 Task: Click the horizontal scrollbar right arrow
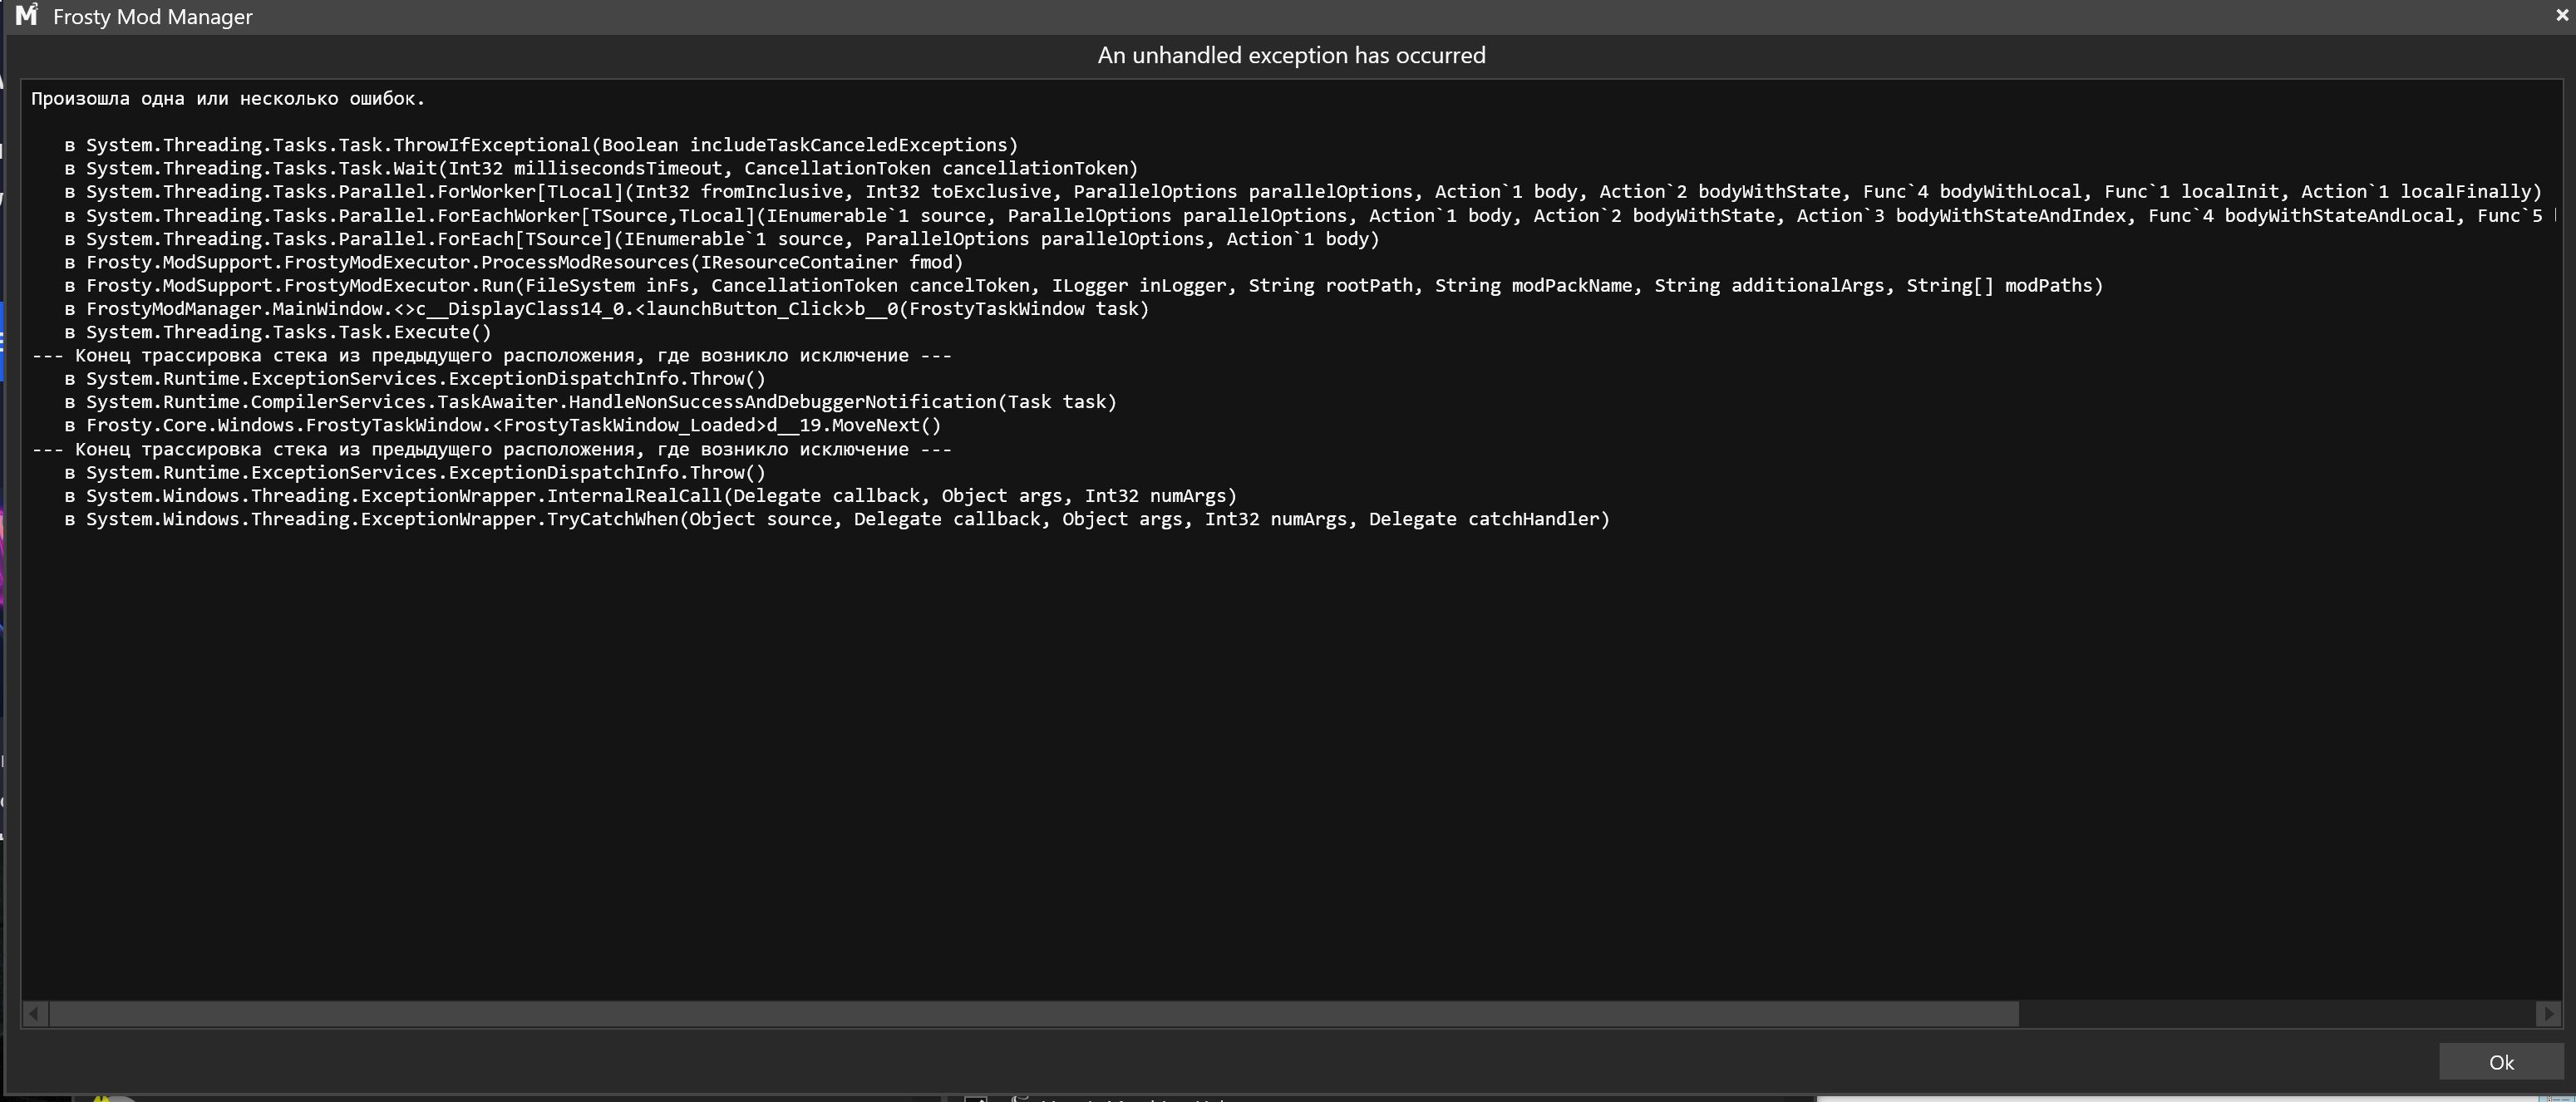pyautogui.click(x=2548, y=1014)
